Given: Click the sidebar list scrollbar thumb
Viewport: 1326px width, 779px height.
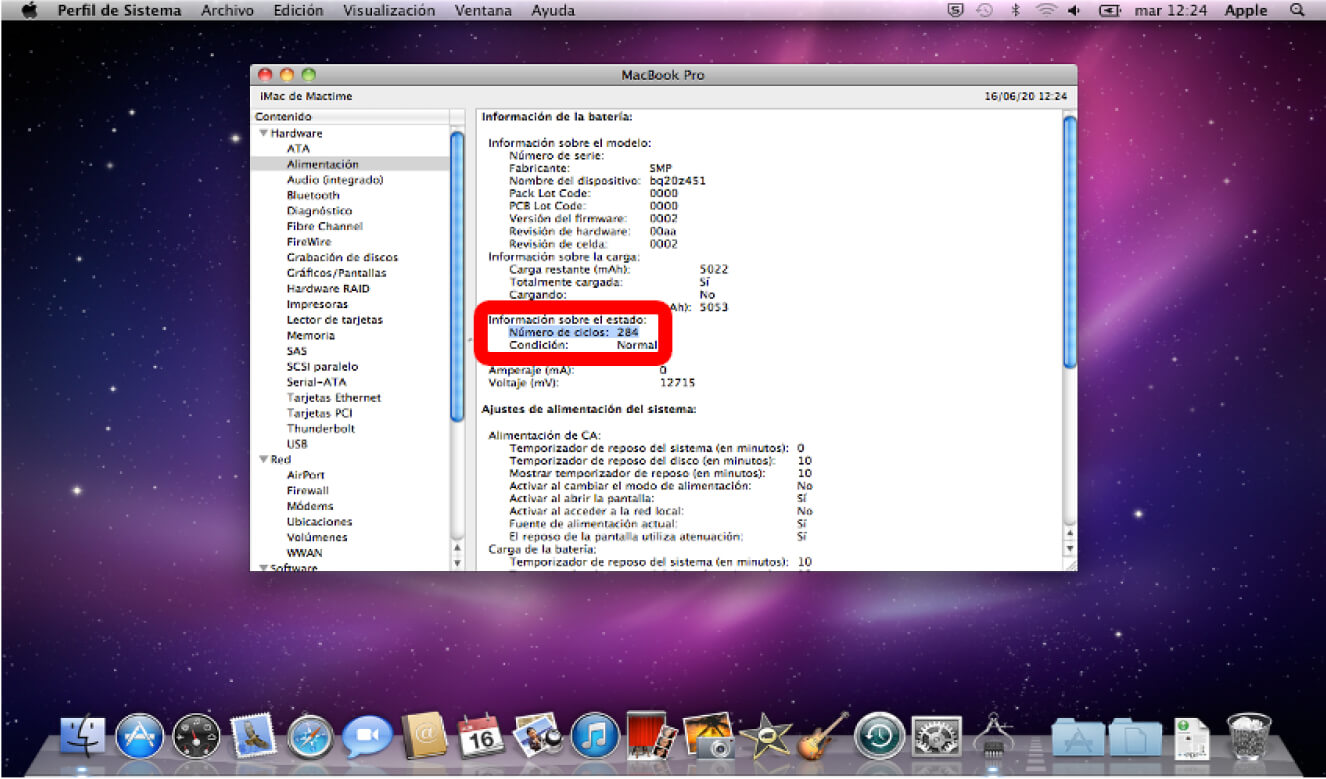Looking at the screenshot, I should pyautogui.click(x=457, y=277).
